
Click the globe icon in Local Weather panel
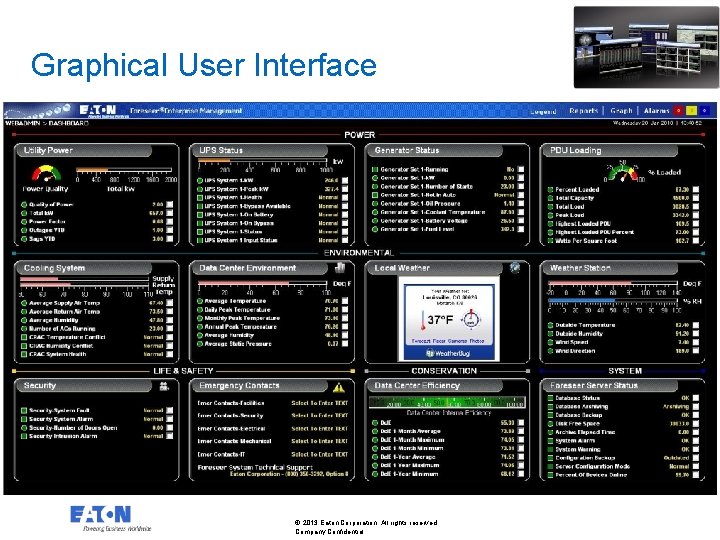(x=515, y=267)
